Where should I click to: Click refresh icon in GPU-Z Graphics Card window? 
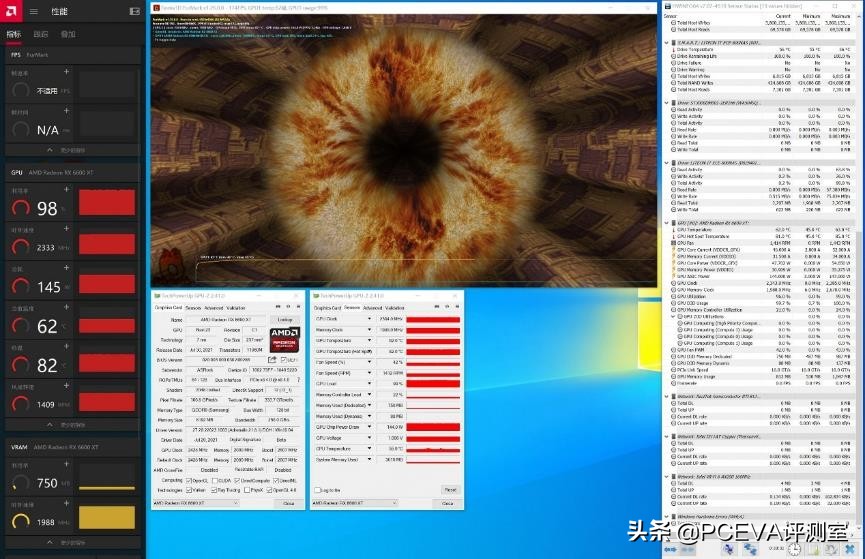pyautogui.click(x=288, y=307)
